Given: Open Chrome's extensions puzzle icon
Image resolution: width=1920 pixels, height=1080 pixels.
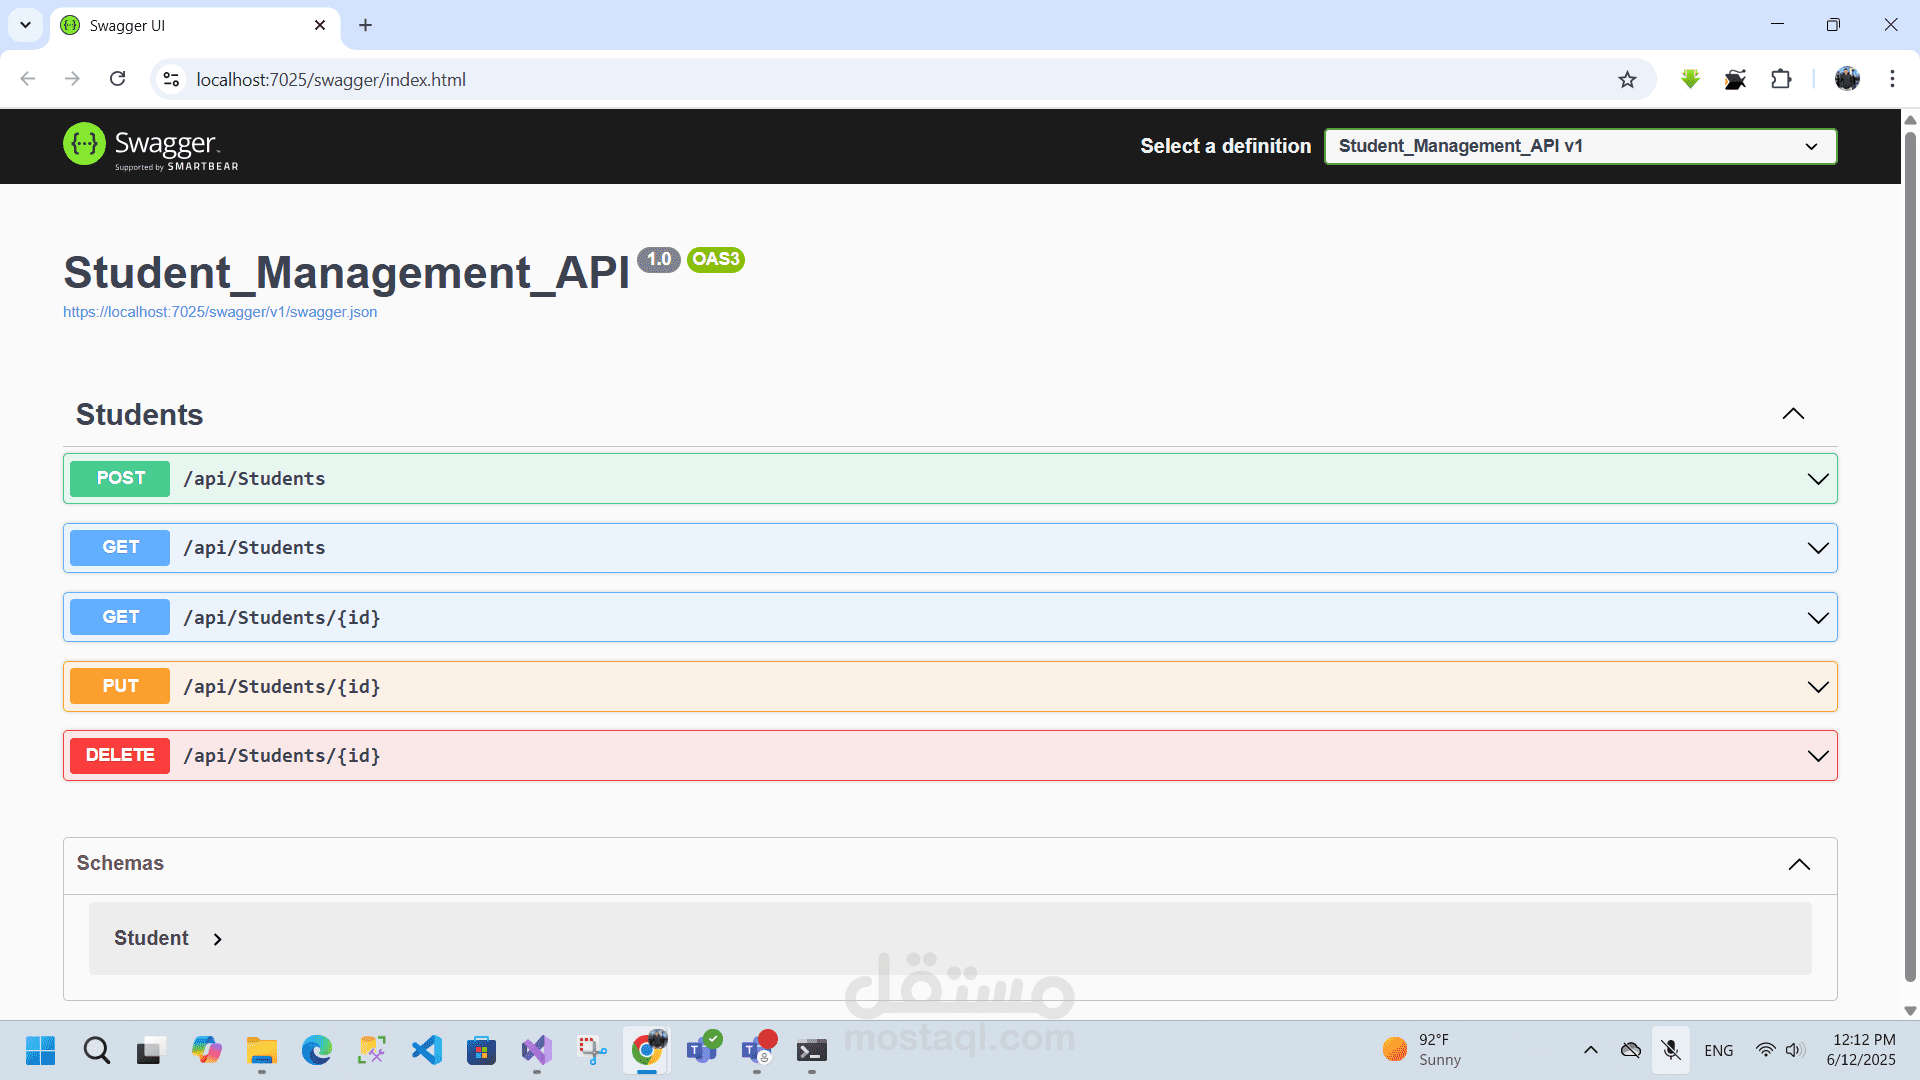Looking at the screenshot, I should pos(1783,79).
